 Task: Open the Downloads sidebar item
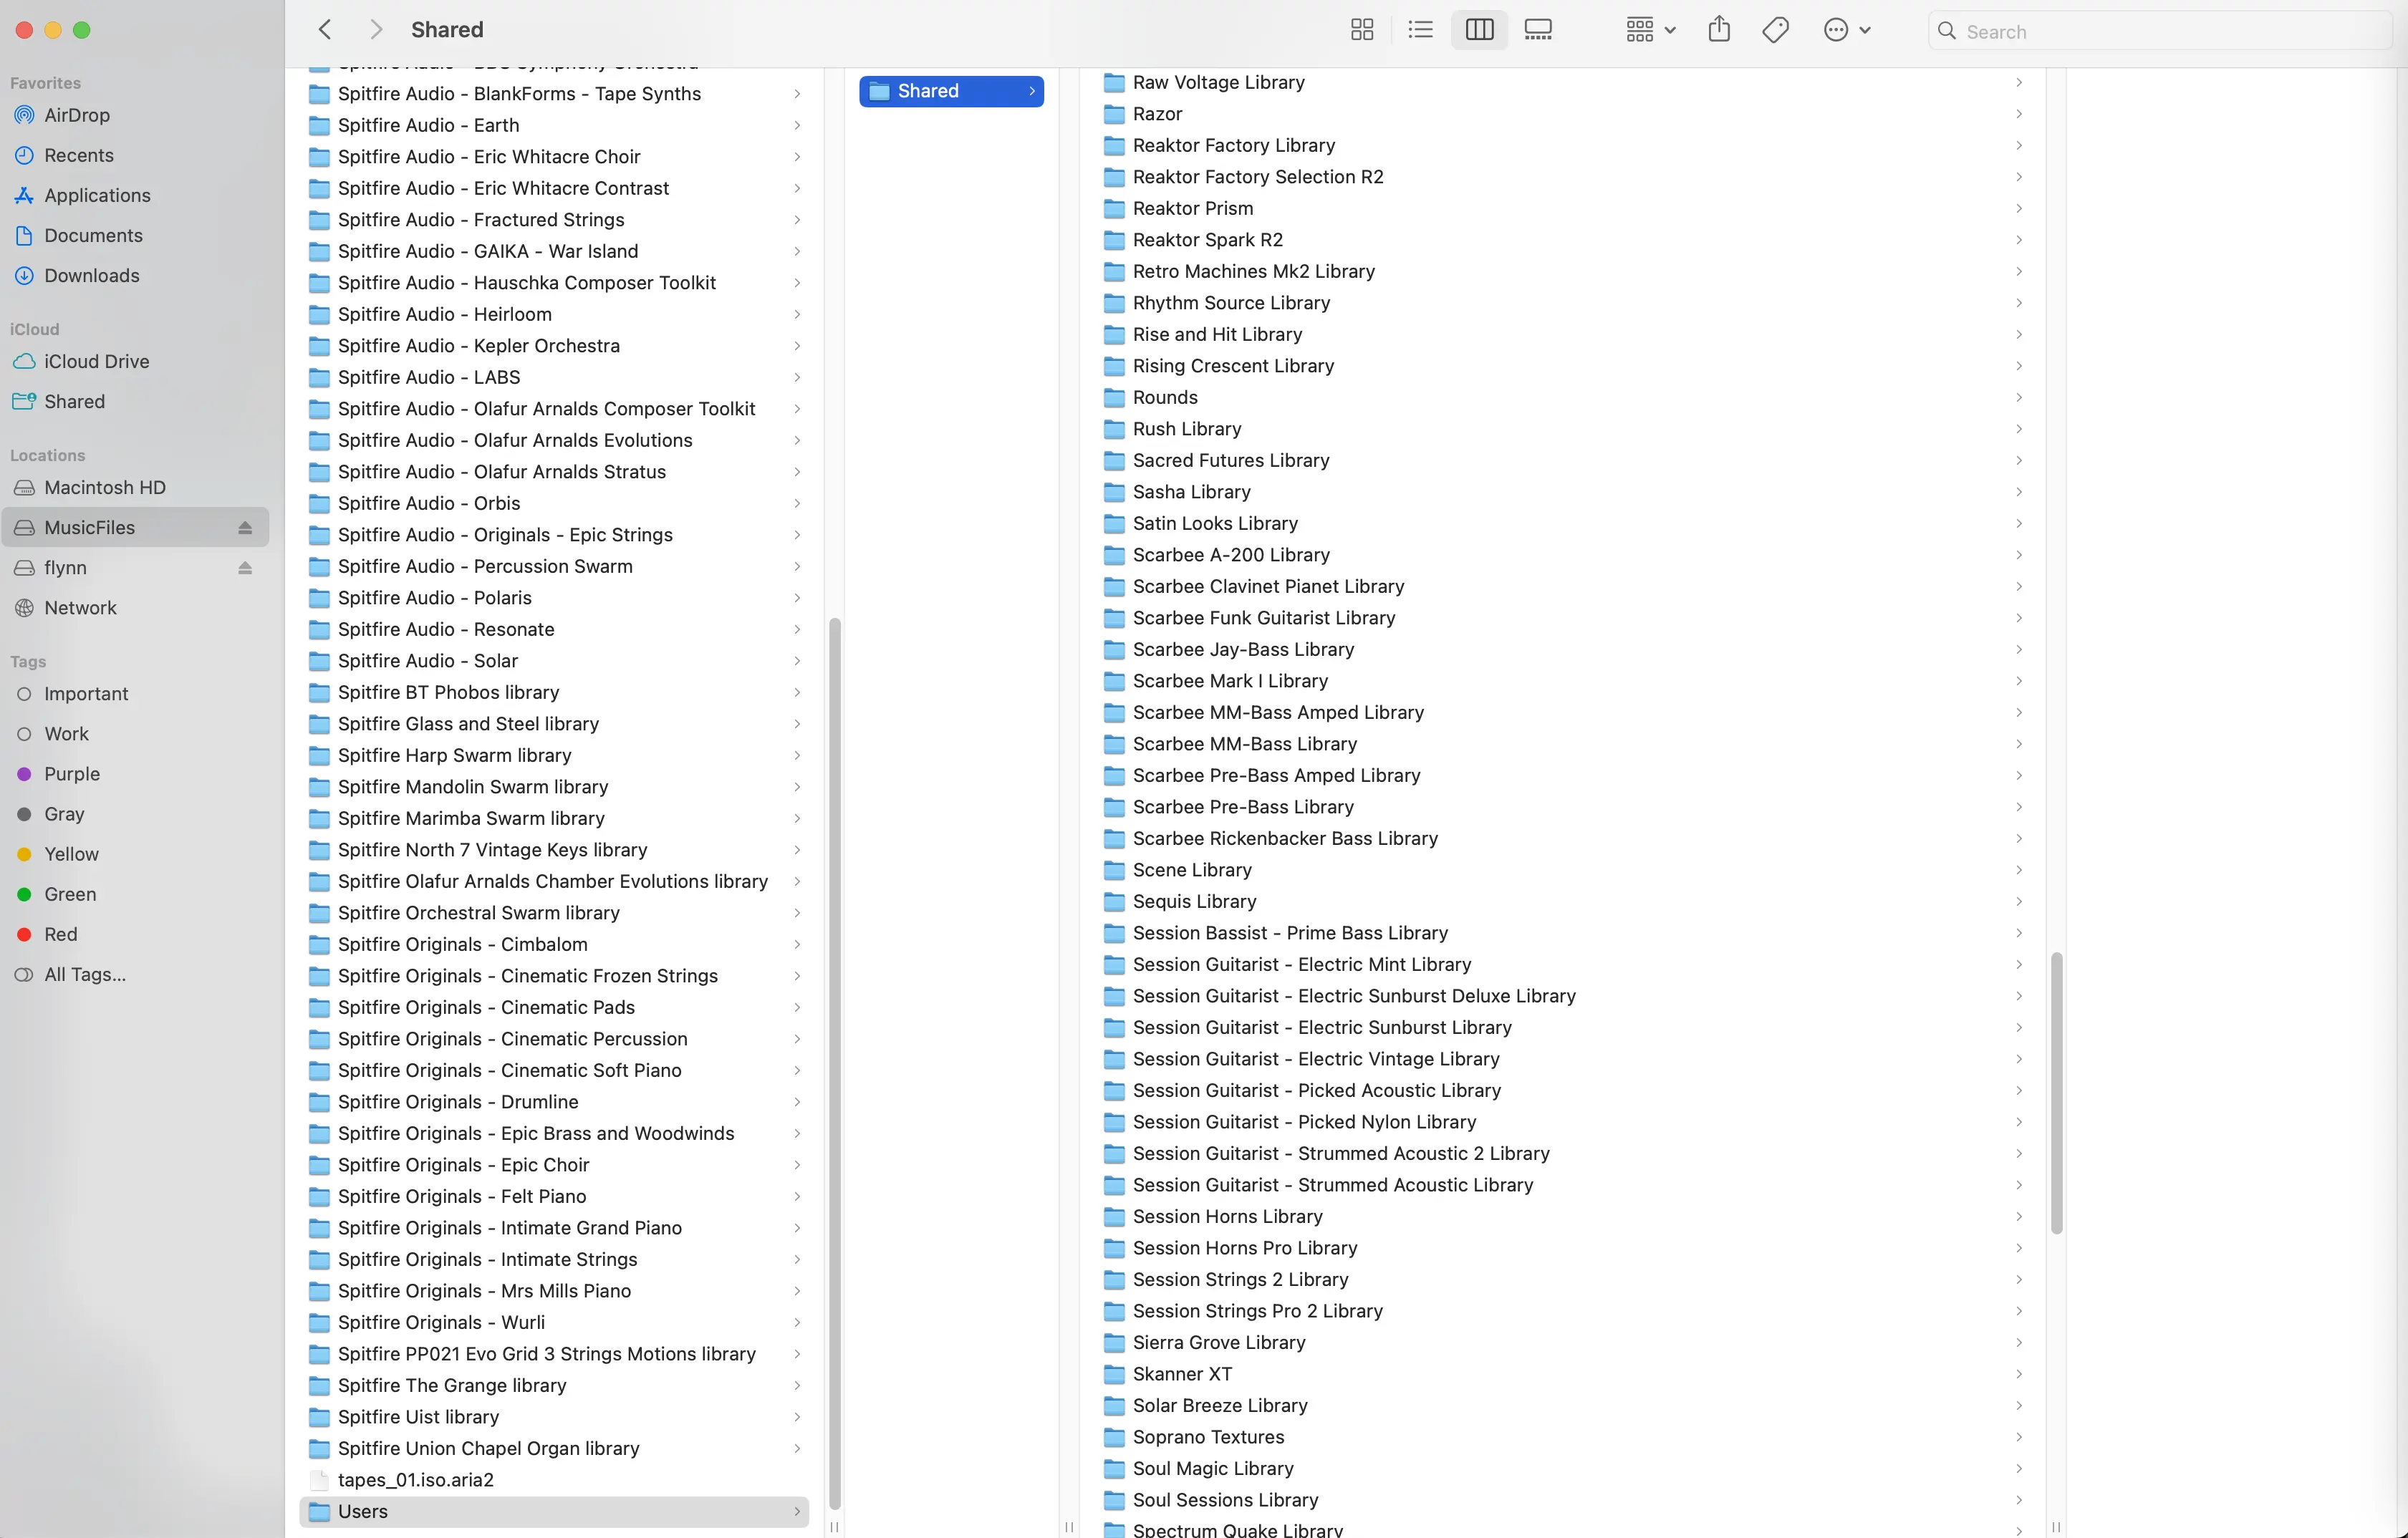tap(91, 275)
